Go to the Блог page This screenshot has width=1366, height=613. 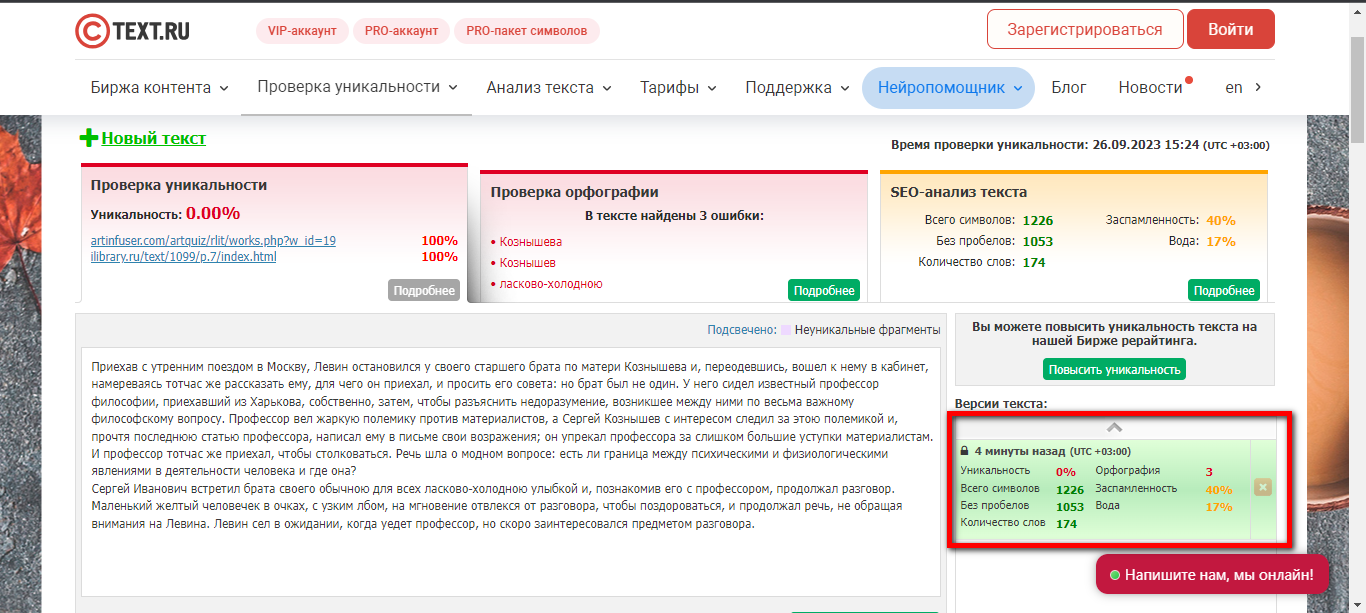[1069, 87]
